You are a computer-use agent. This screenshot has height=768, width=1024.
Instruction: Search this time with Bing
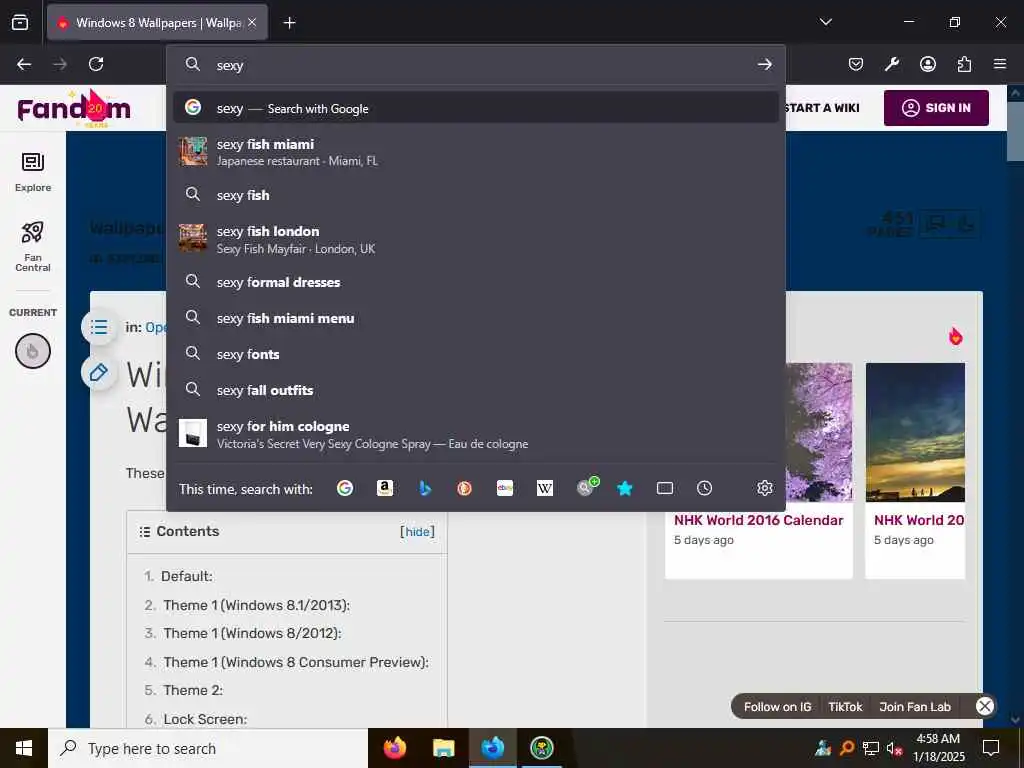[x=424, y=488]
